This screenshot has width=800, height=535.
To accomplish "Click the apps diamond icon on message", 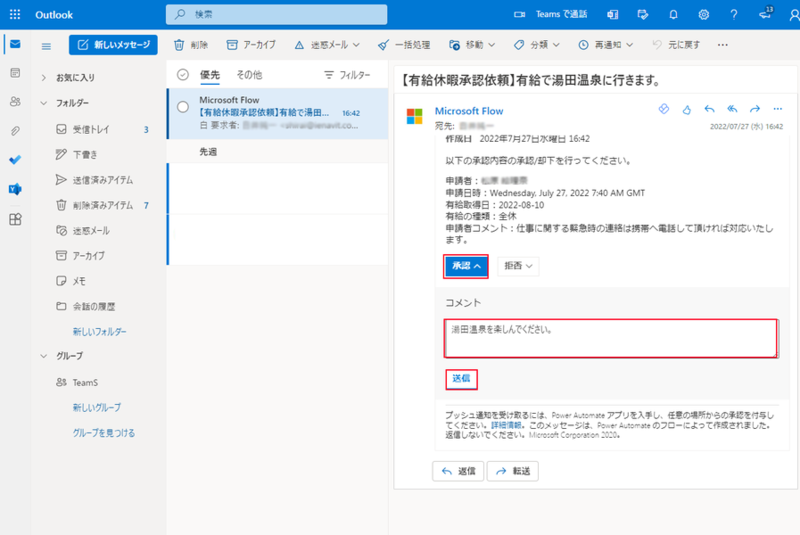I will click(664, 109).
